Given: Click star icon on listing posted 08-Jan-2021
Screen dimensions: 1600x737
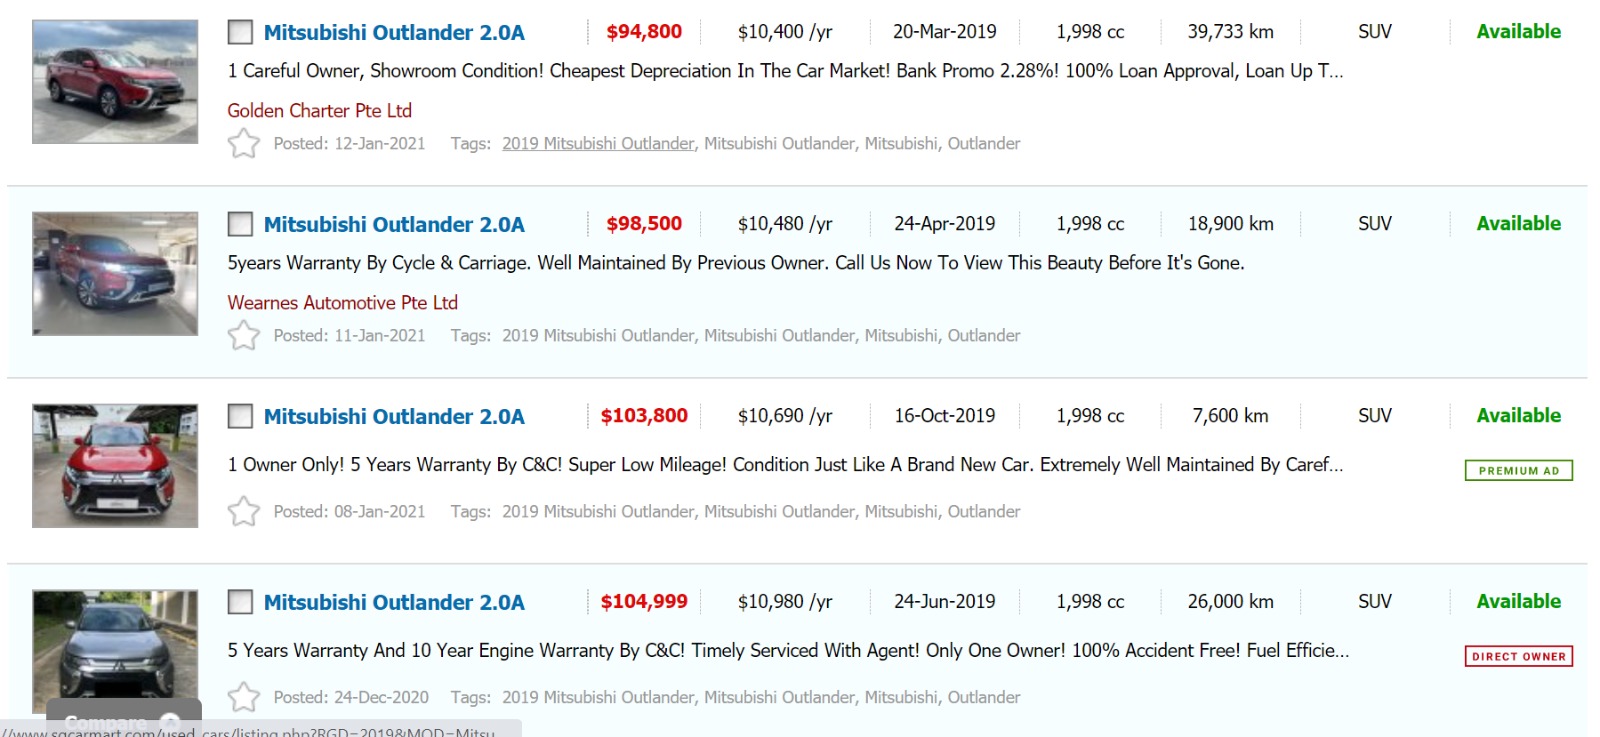Looking at the screenshot, I should tap(243, 512).
